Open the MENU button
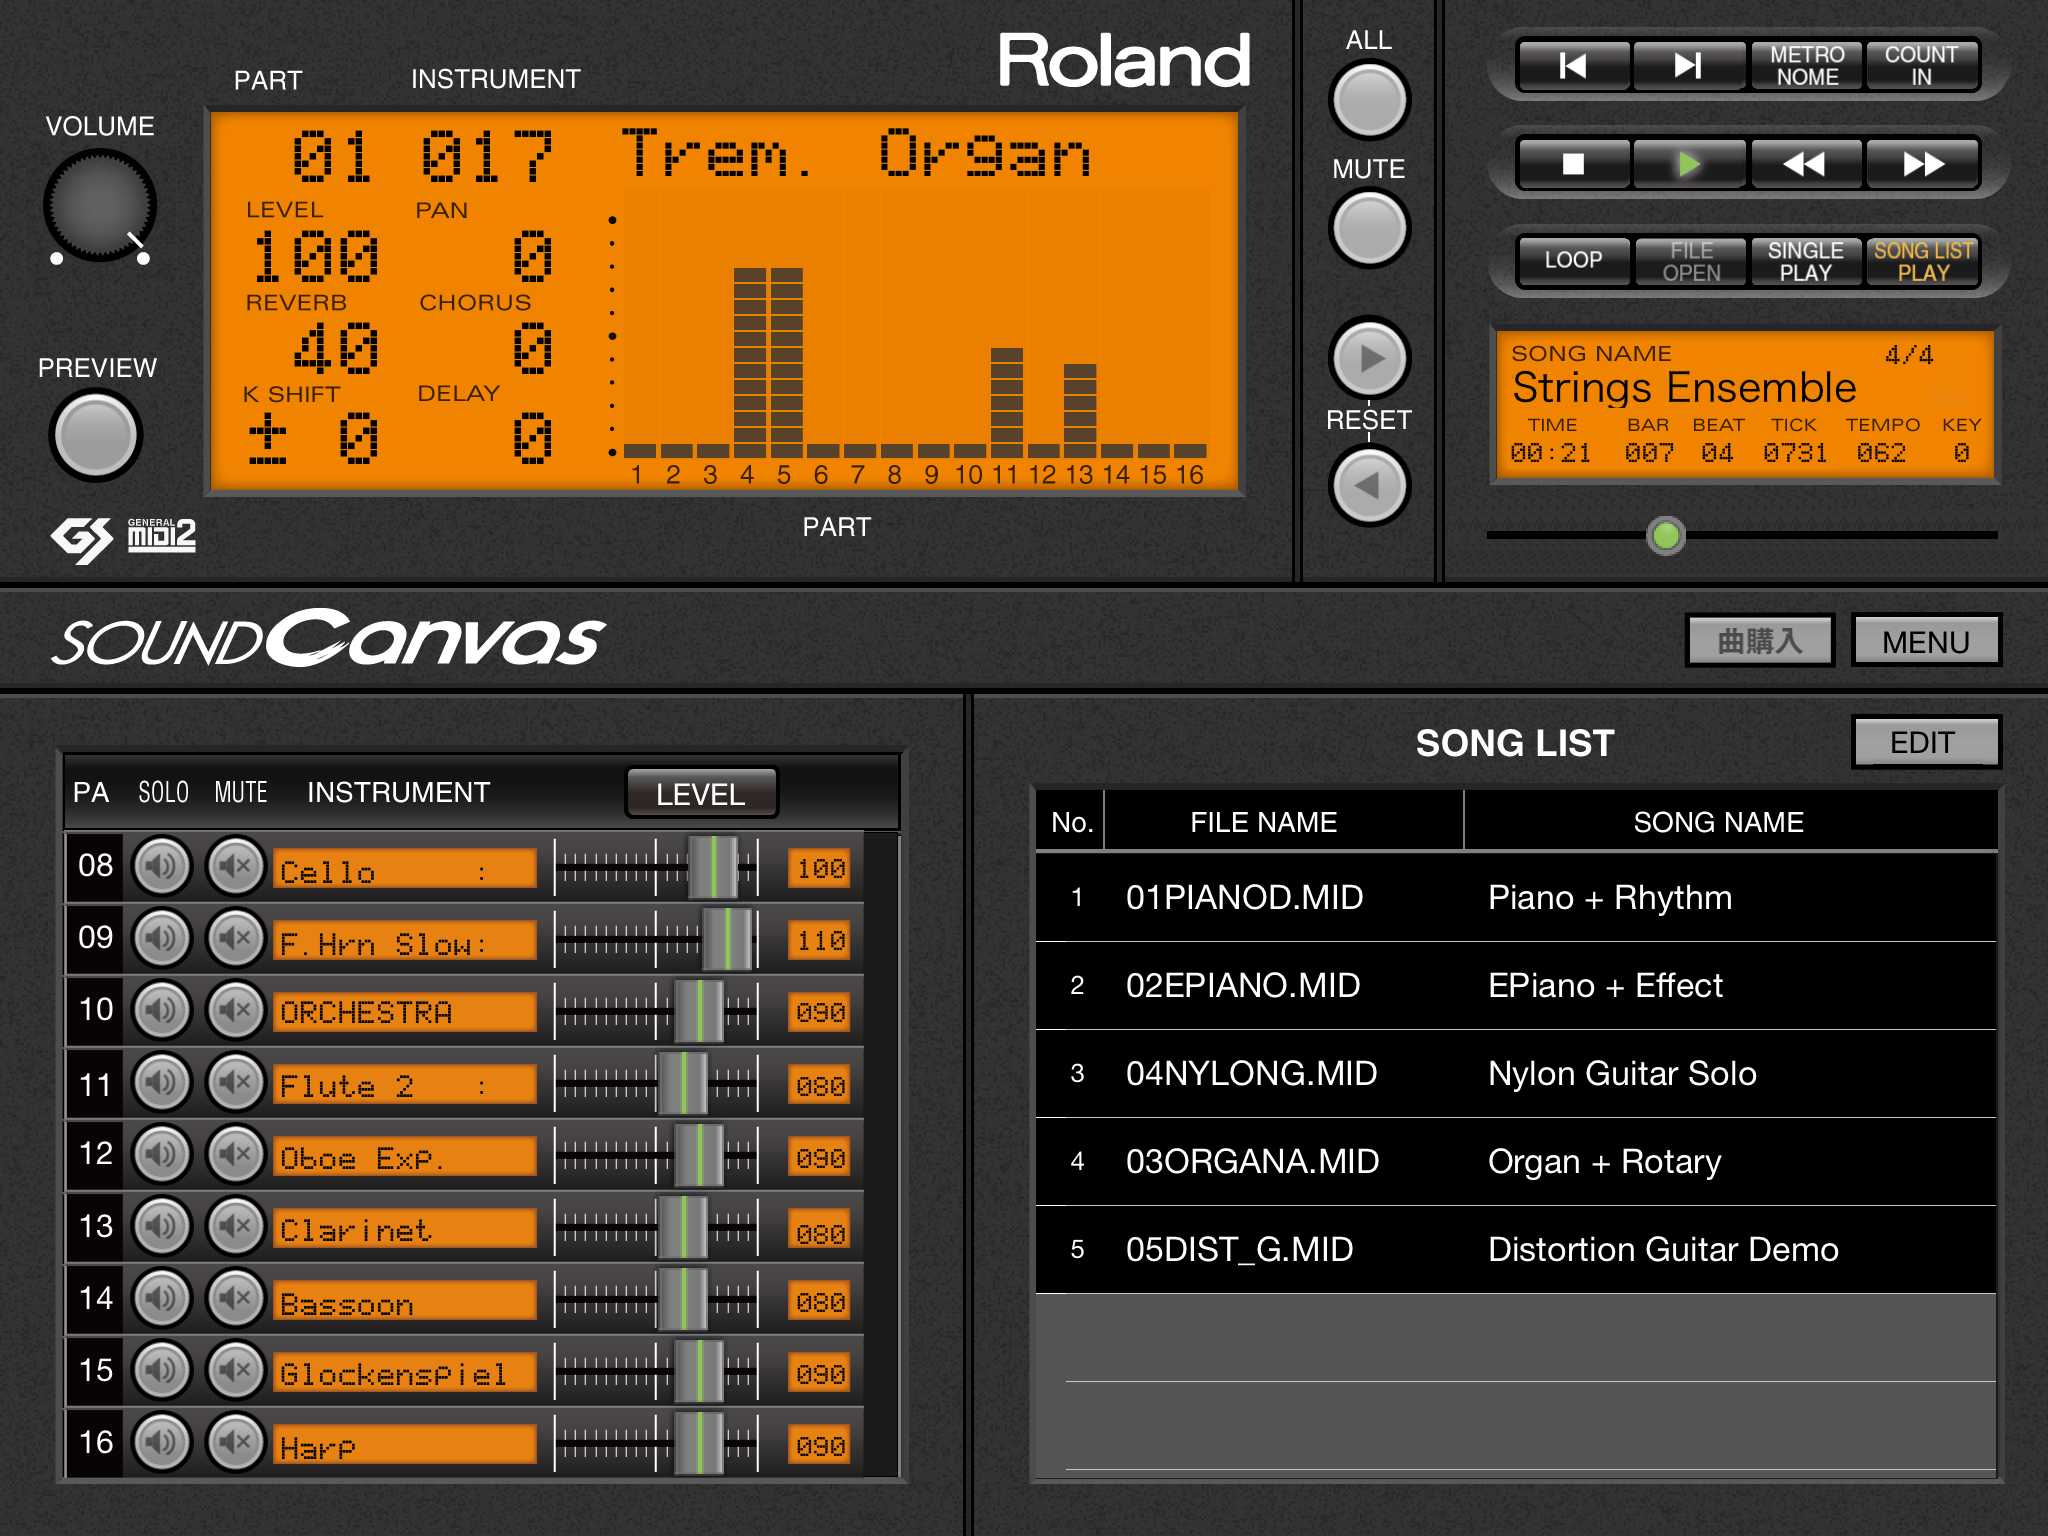The image size is (2048, 1536). (x=1926, y=641)
